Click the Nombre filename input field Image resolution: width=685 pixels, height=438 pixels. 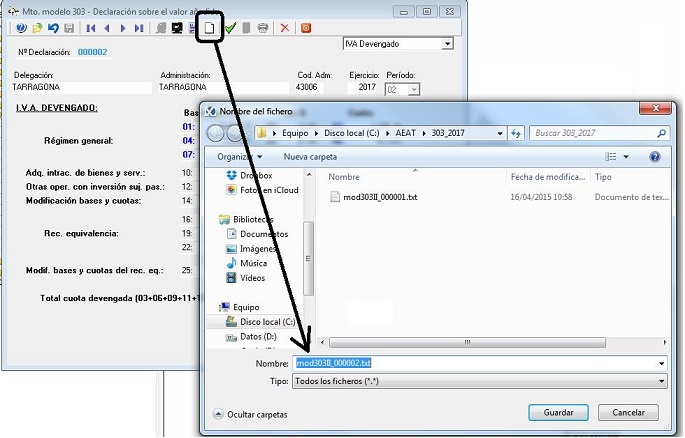pyautogui.click(x=474, y=363)
